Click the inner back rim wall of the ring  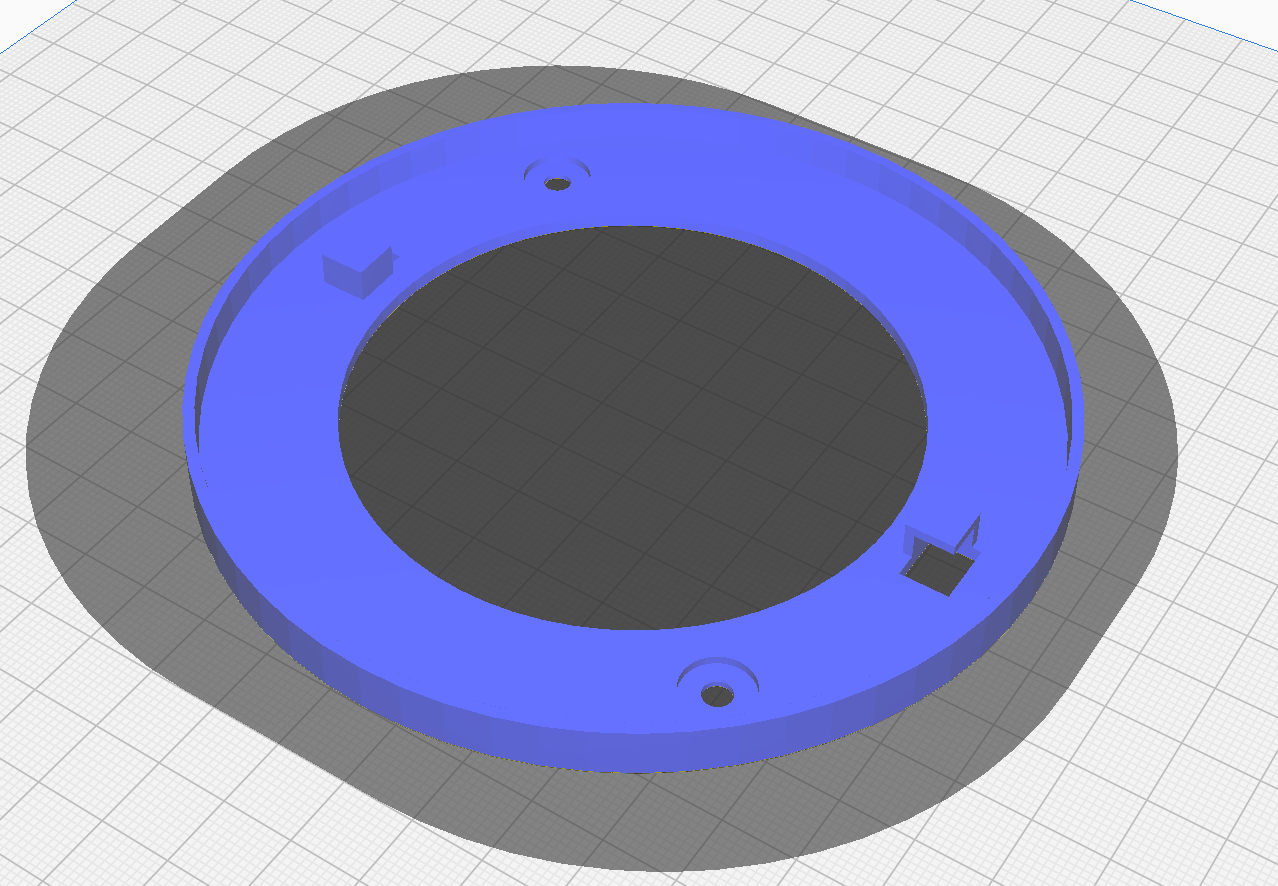tap(640, 118)
